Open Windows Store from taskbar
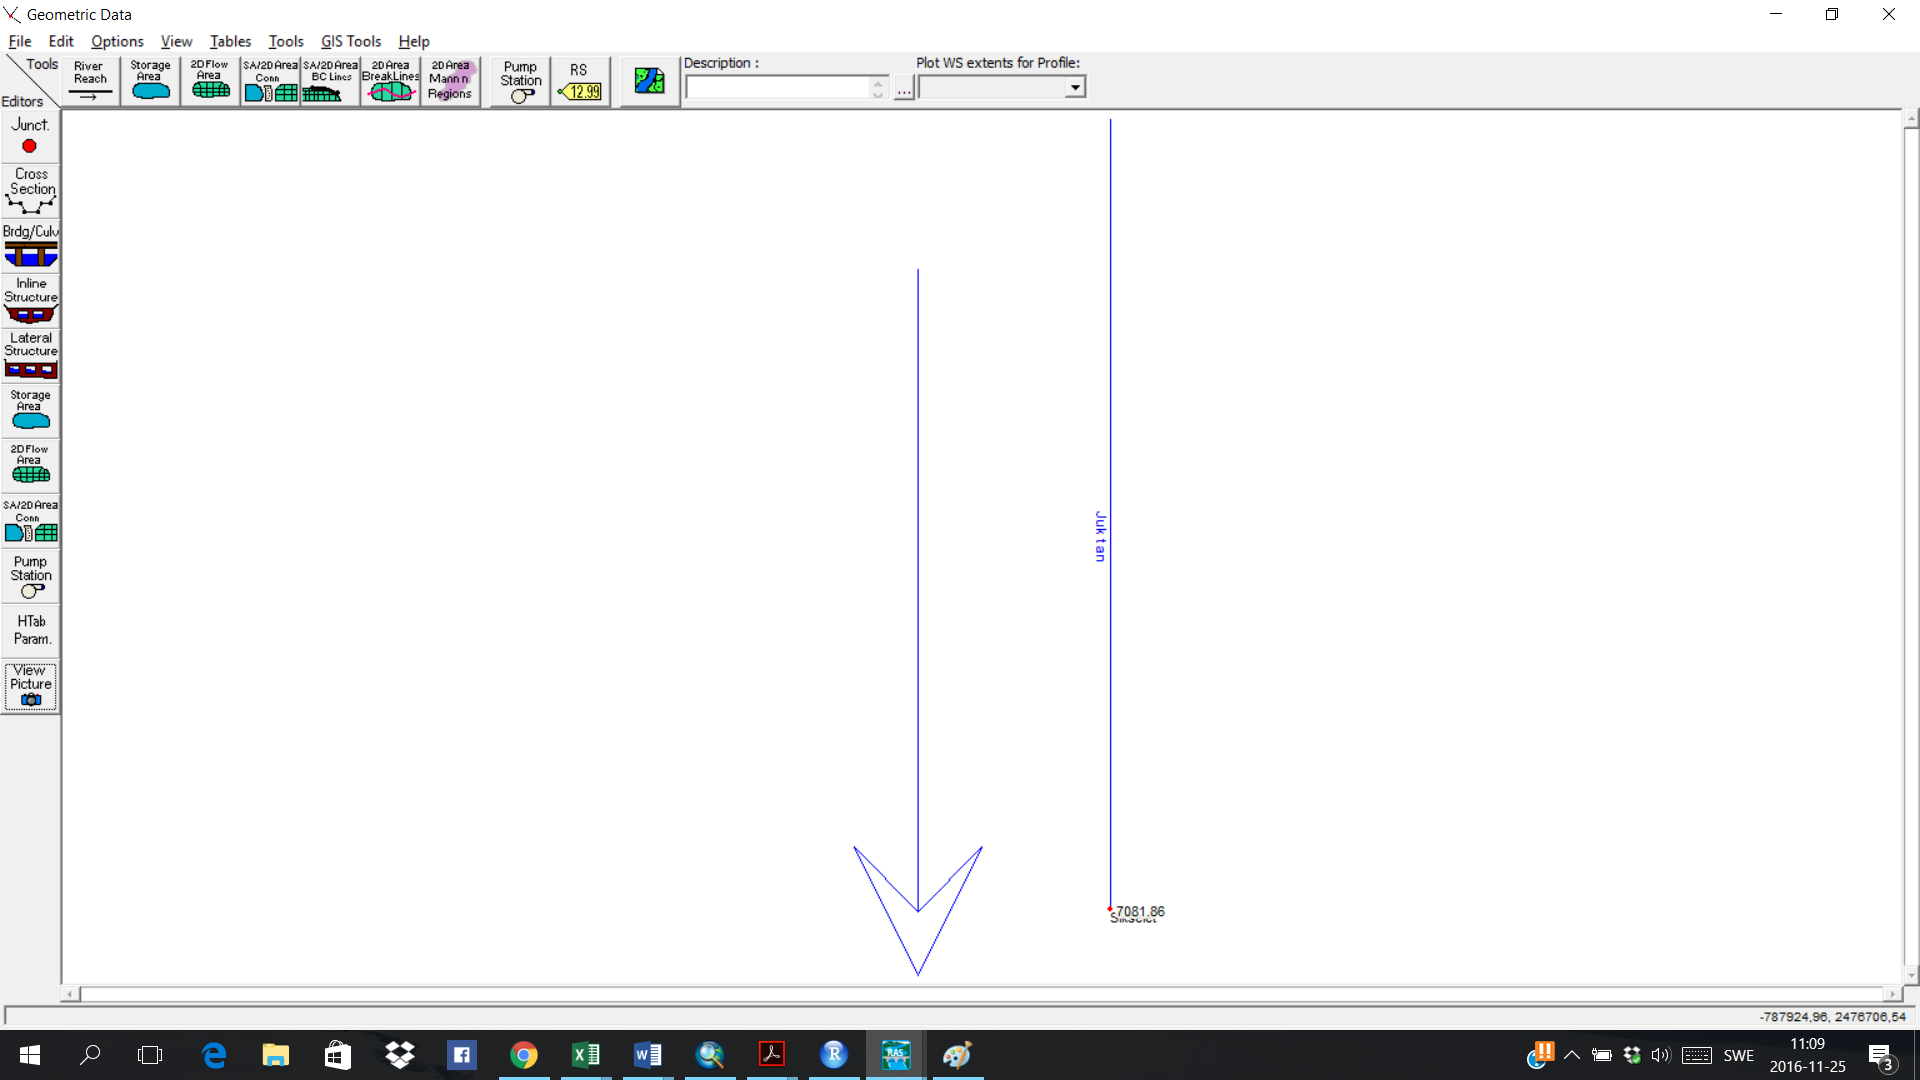Image resolution: width=1920 pixels, height=1080 pixels. [x=338, y=1055]
